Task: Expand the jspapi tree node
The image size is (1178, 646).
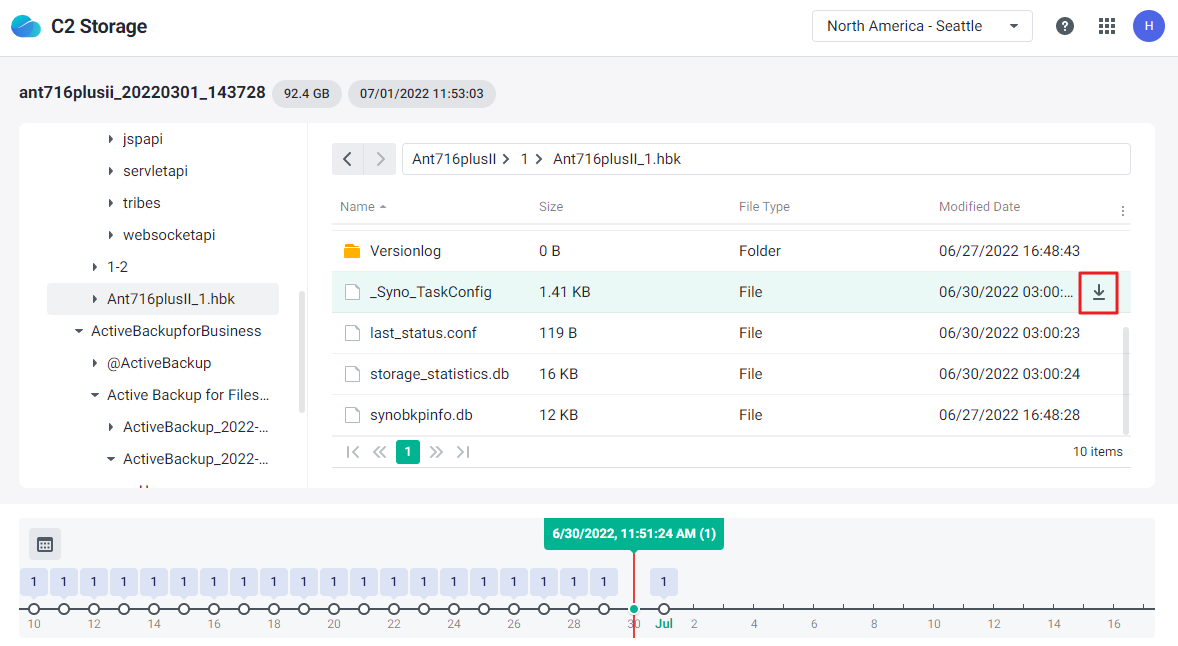Action: tap(110, 139)
